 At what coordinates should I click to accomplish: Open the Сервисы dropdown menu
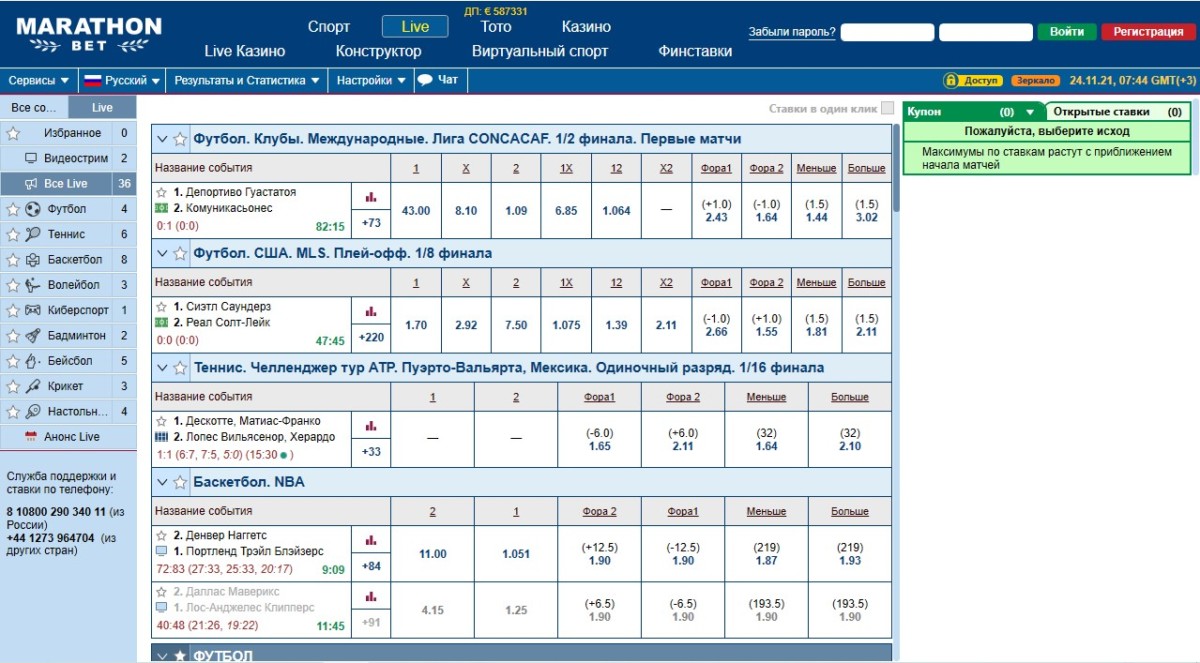click(39, 80)
